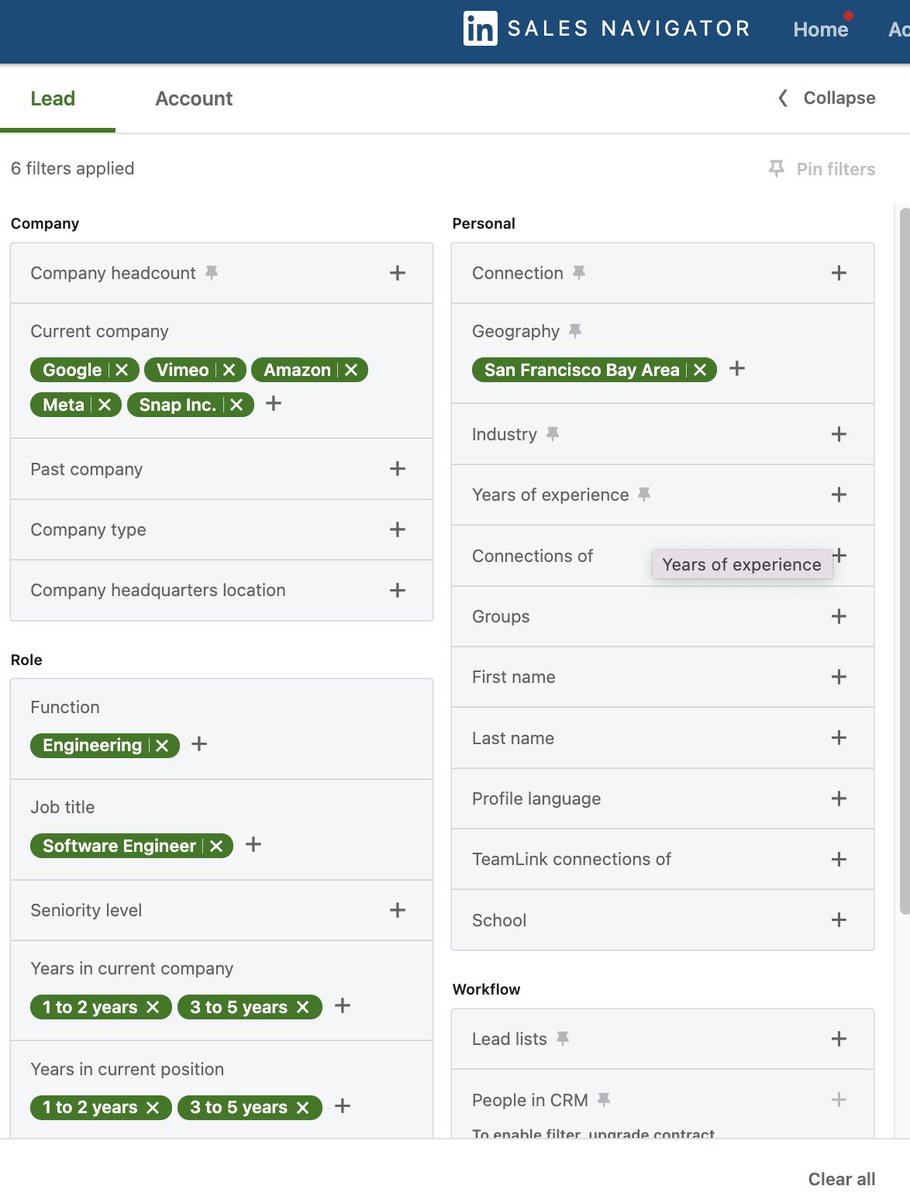This screenshot has height=1200, width=910.
Task: Expand the Groups filter
Action: (x=839, y=617)
